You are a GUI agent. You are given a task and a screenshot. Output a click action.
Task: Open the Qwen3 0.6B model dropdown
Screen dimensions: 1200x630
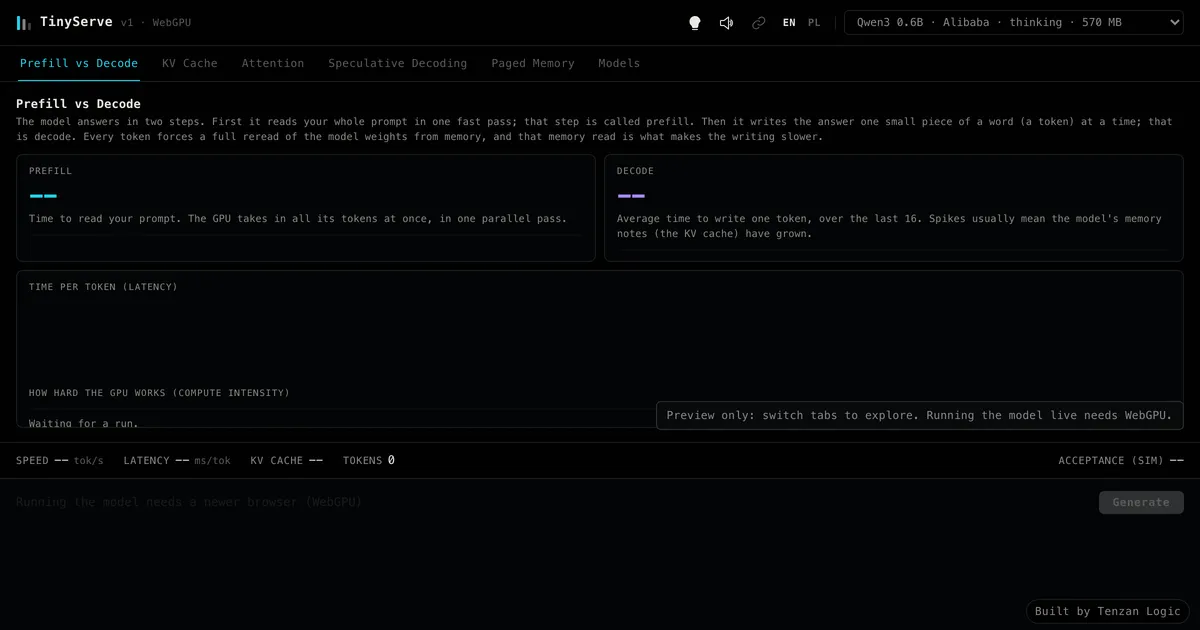1014,22
